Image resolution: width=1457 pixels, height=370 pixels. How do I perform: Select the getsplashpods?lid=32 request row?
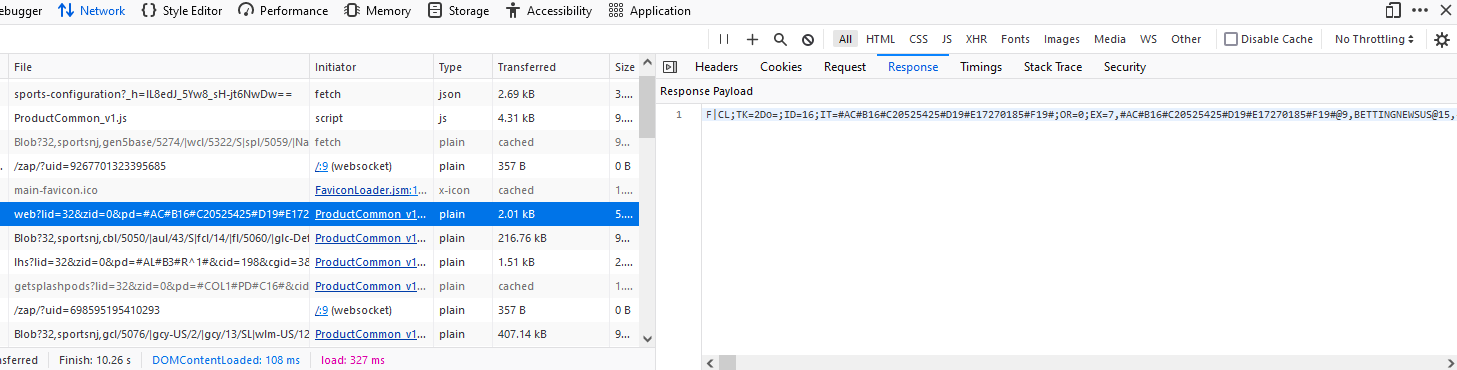pyautogui.click(x=320, y=286)
